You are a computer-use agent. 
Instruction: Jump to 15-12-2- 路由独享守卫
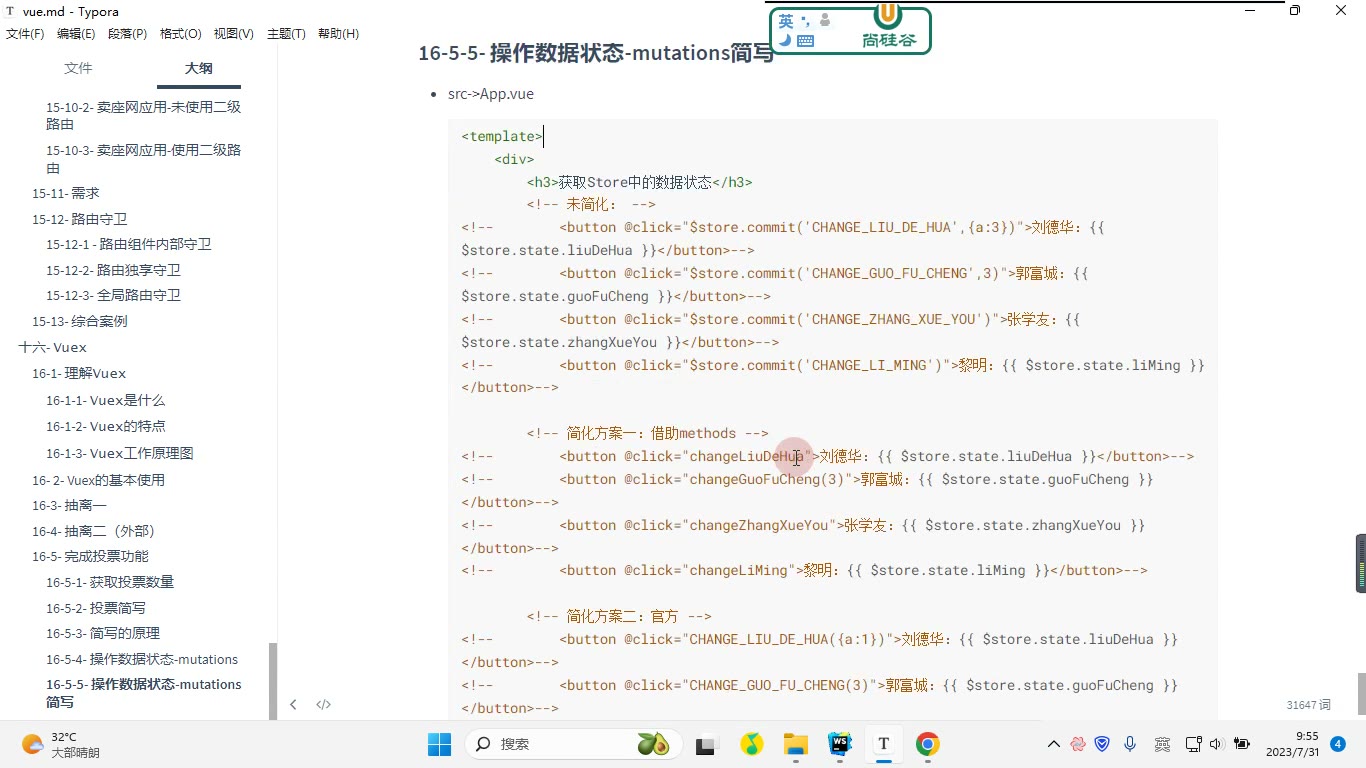click(113, 270)
